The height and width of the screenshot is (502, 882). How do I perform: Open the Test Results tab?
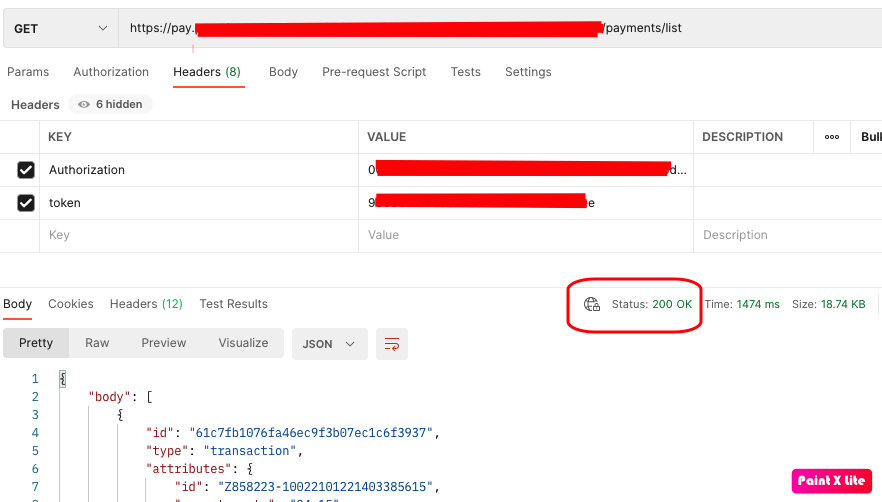[233, 304]
